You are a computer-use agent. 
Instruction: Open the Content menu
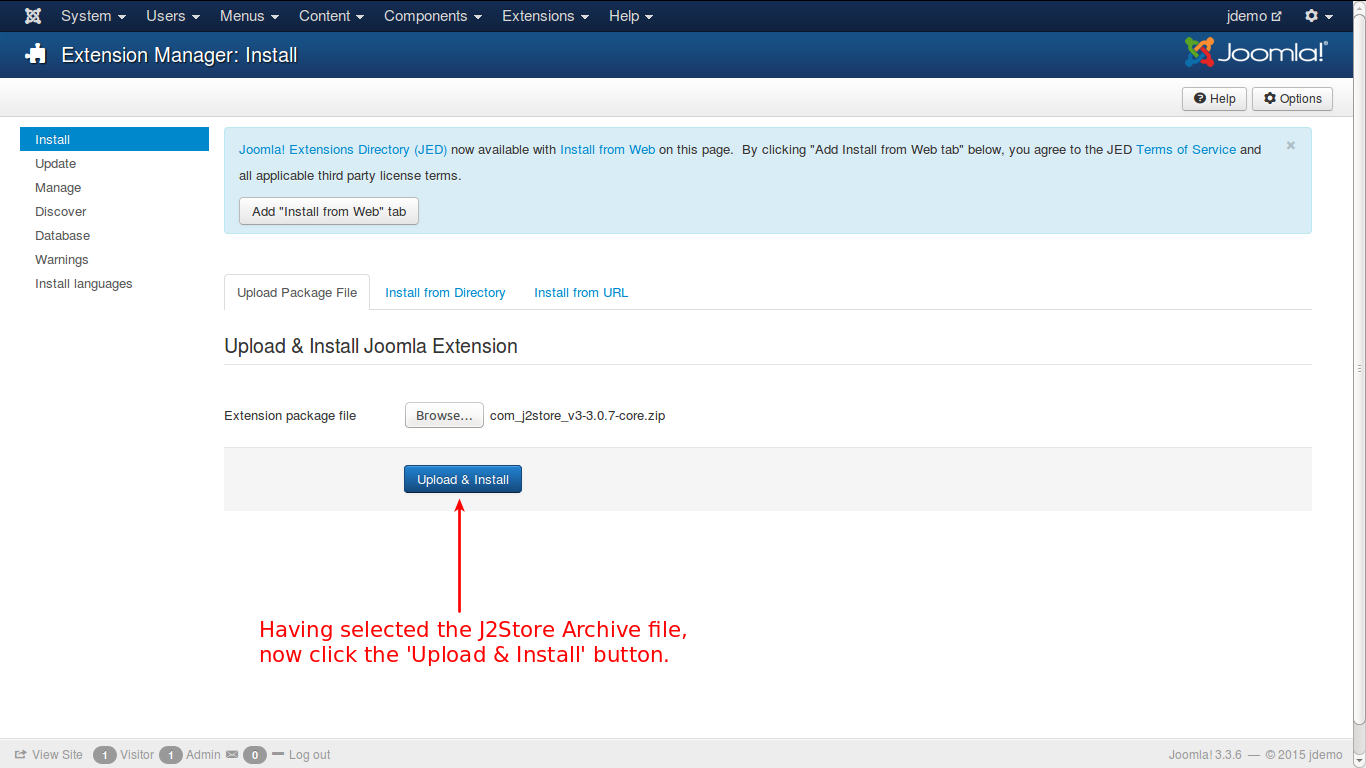tap(331, 16)
